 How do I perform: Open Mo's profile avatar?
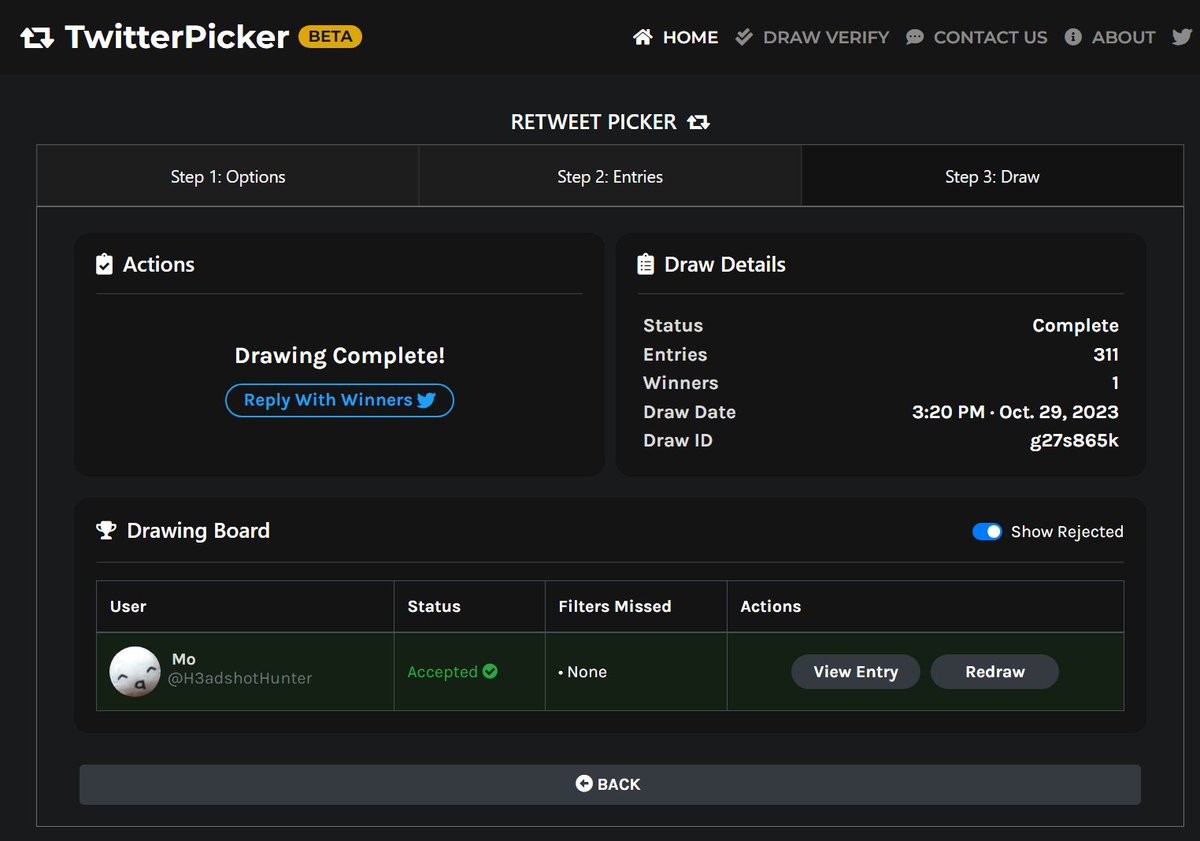[135, 672]
